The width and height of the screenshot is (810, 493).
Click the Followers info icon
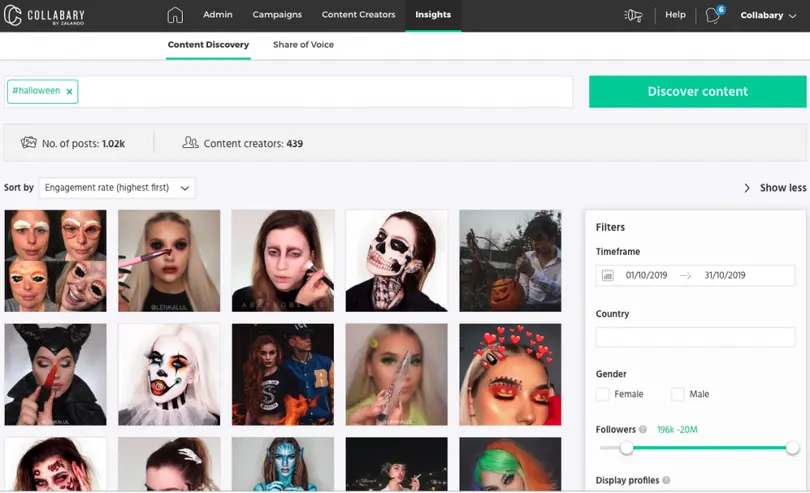pyautogui.click(x=643, y=429)
